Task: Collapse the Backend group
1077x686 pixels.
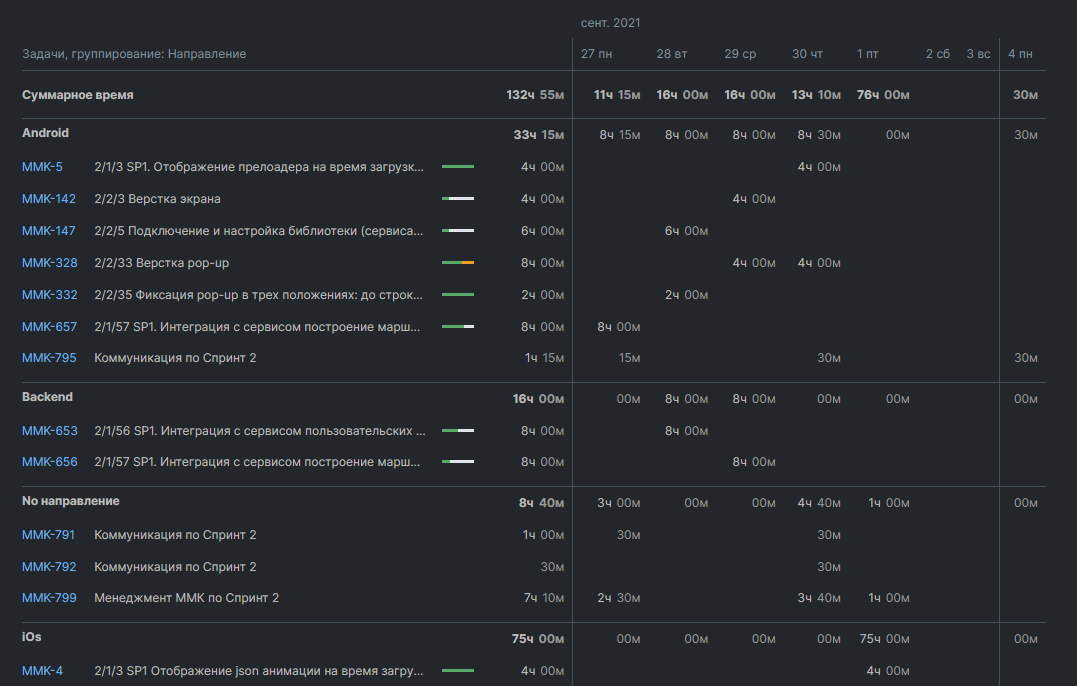Action: click(47, 397)
